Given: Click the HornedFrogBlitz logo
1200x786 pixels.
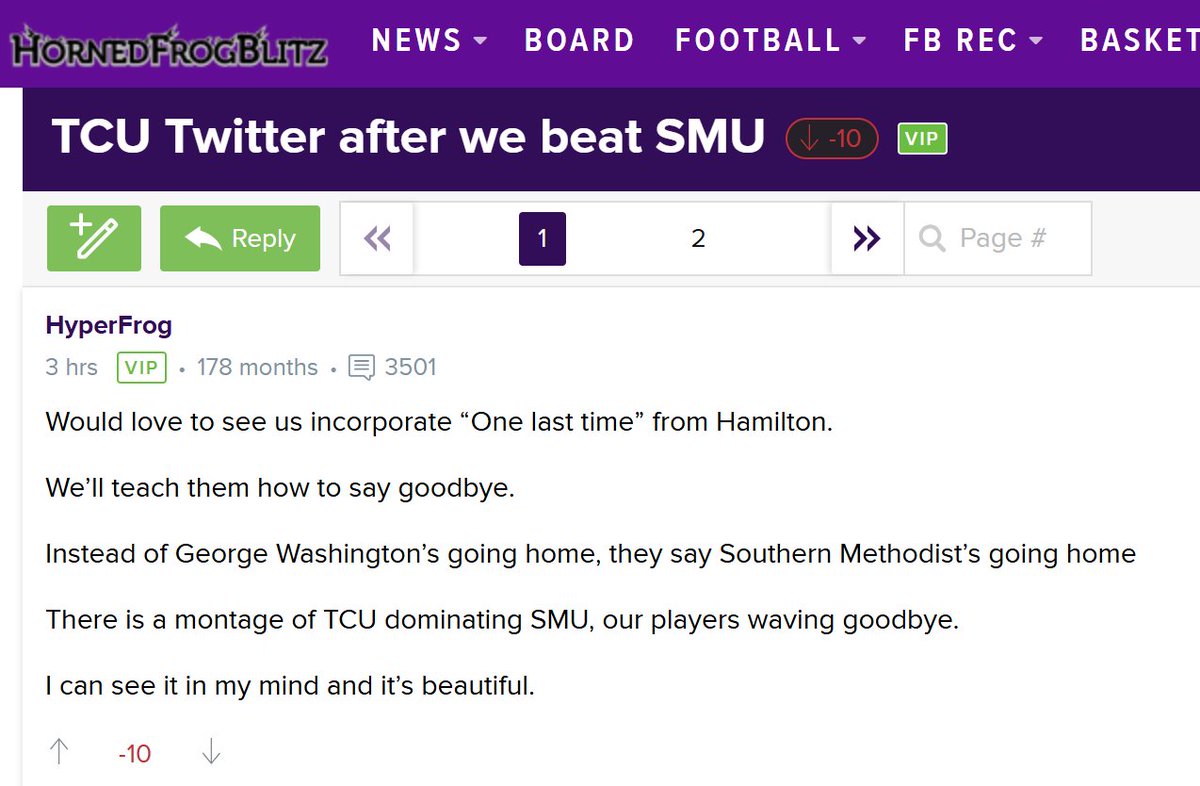Looking at the screenshot, I should tap(167, 46).
